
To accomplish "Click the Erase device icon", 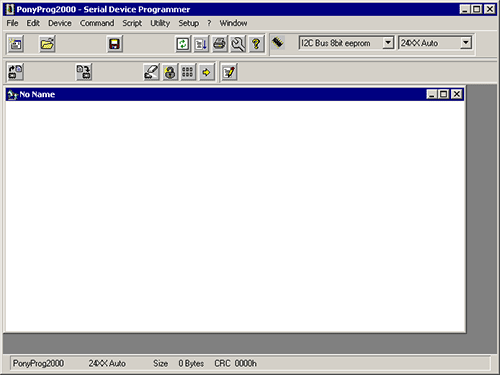I will pyautogui.click(x=151, y=72).
